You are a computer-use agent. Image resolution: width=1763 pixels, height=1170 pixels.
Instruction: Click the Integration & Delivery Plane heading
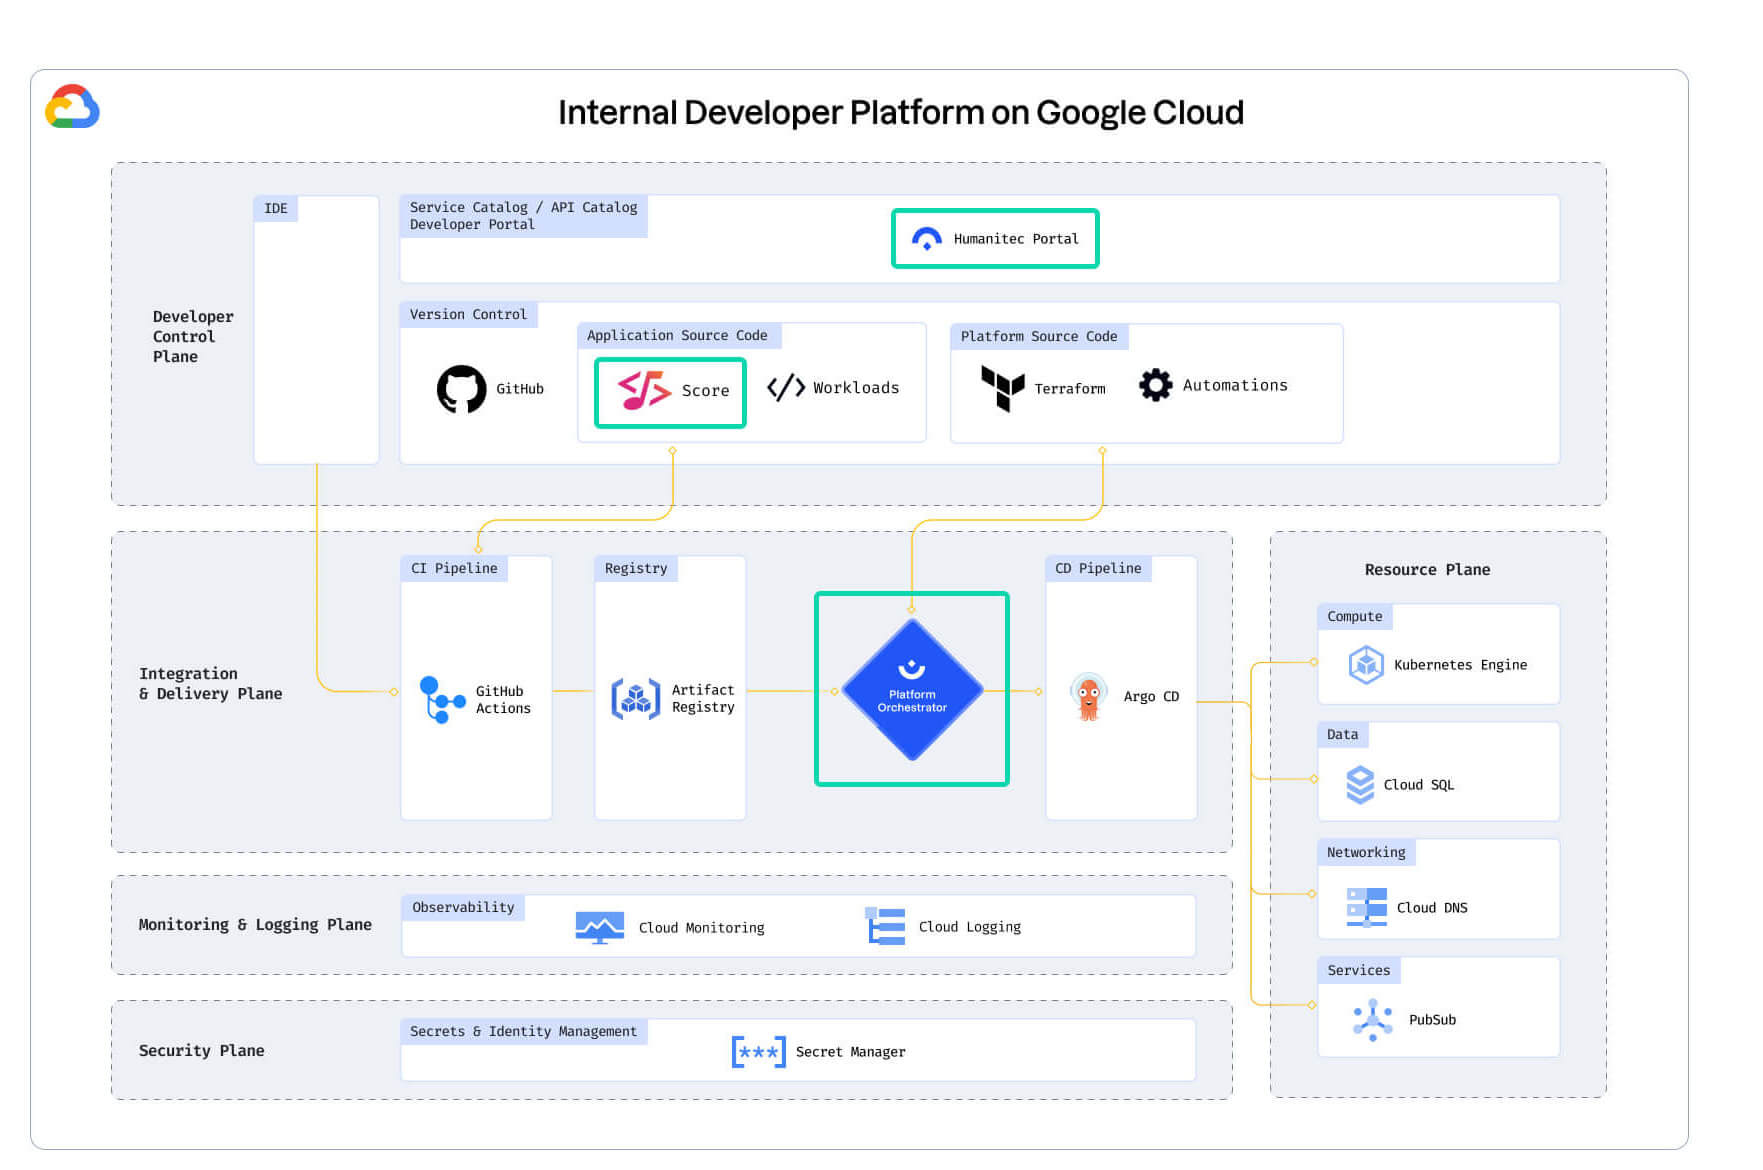coord(210,684)
